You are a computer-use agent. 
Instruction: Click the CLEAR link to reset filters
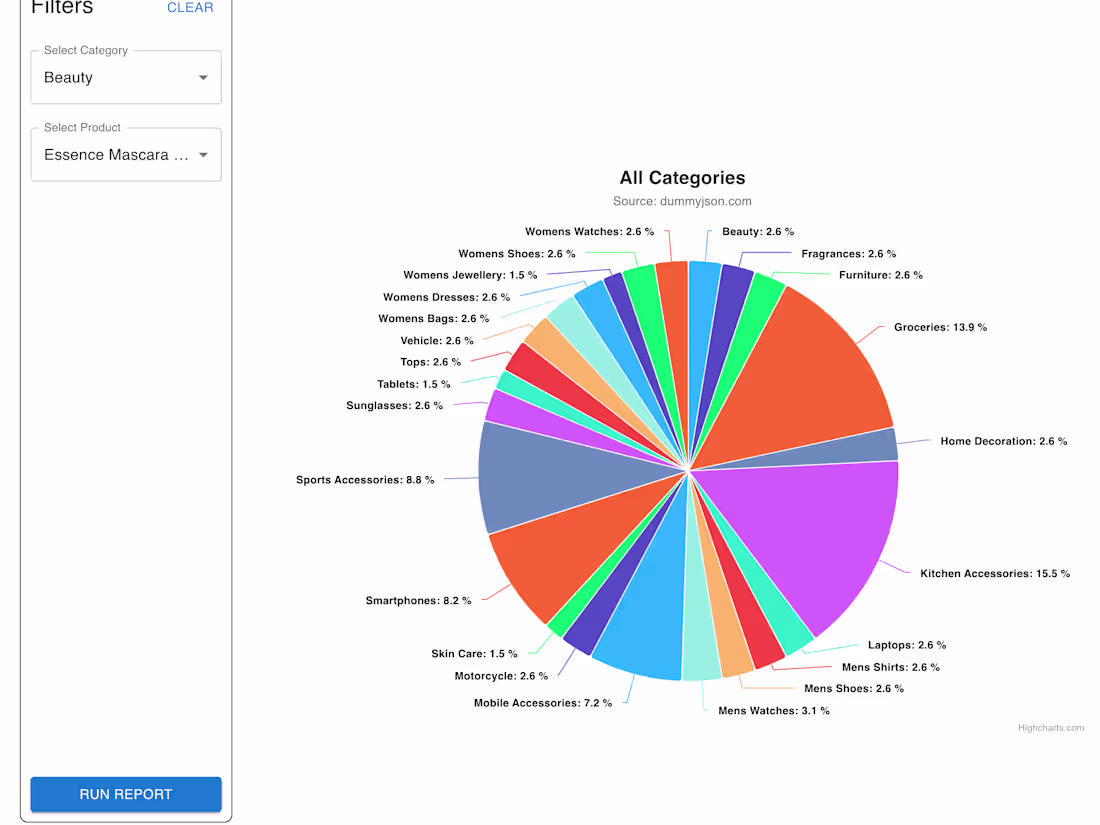tap(190, 8)
